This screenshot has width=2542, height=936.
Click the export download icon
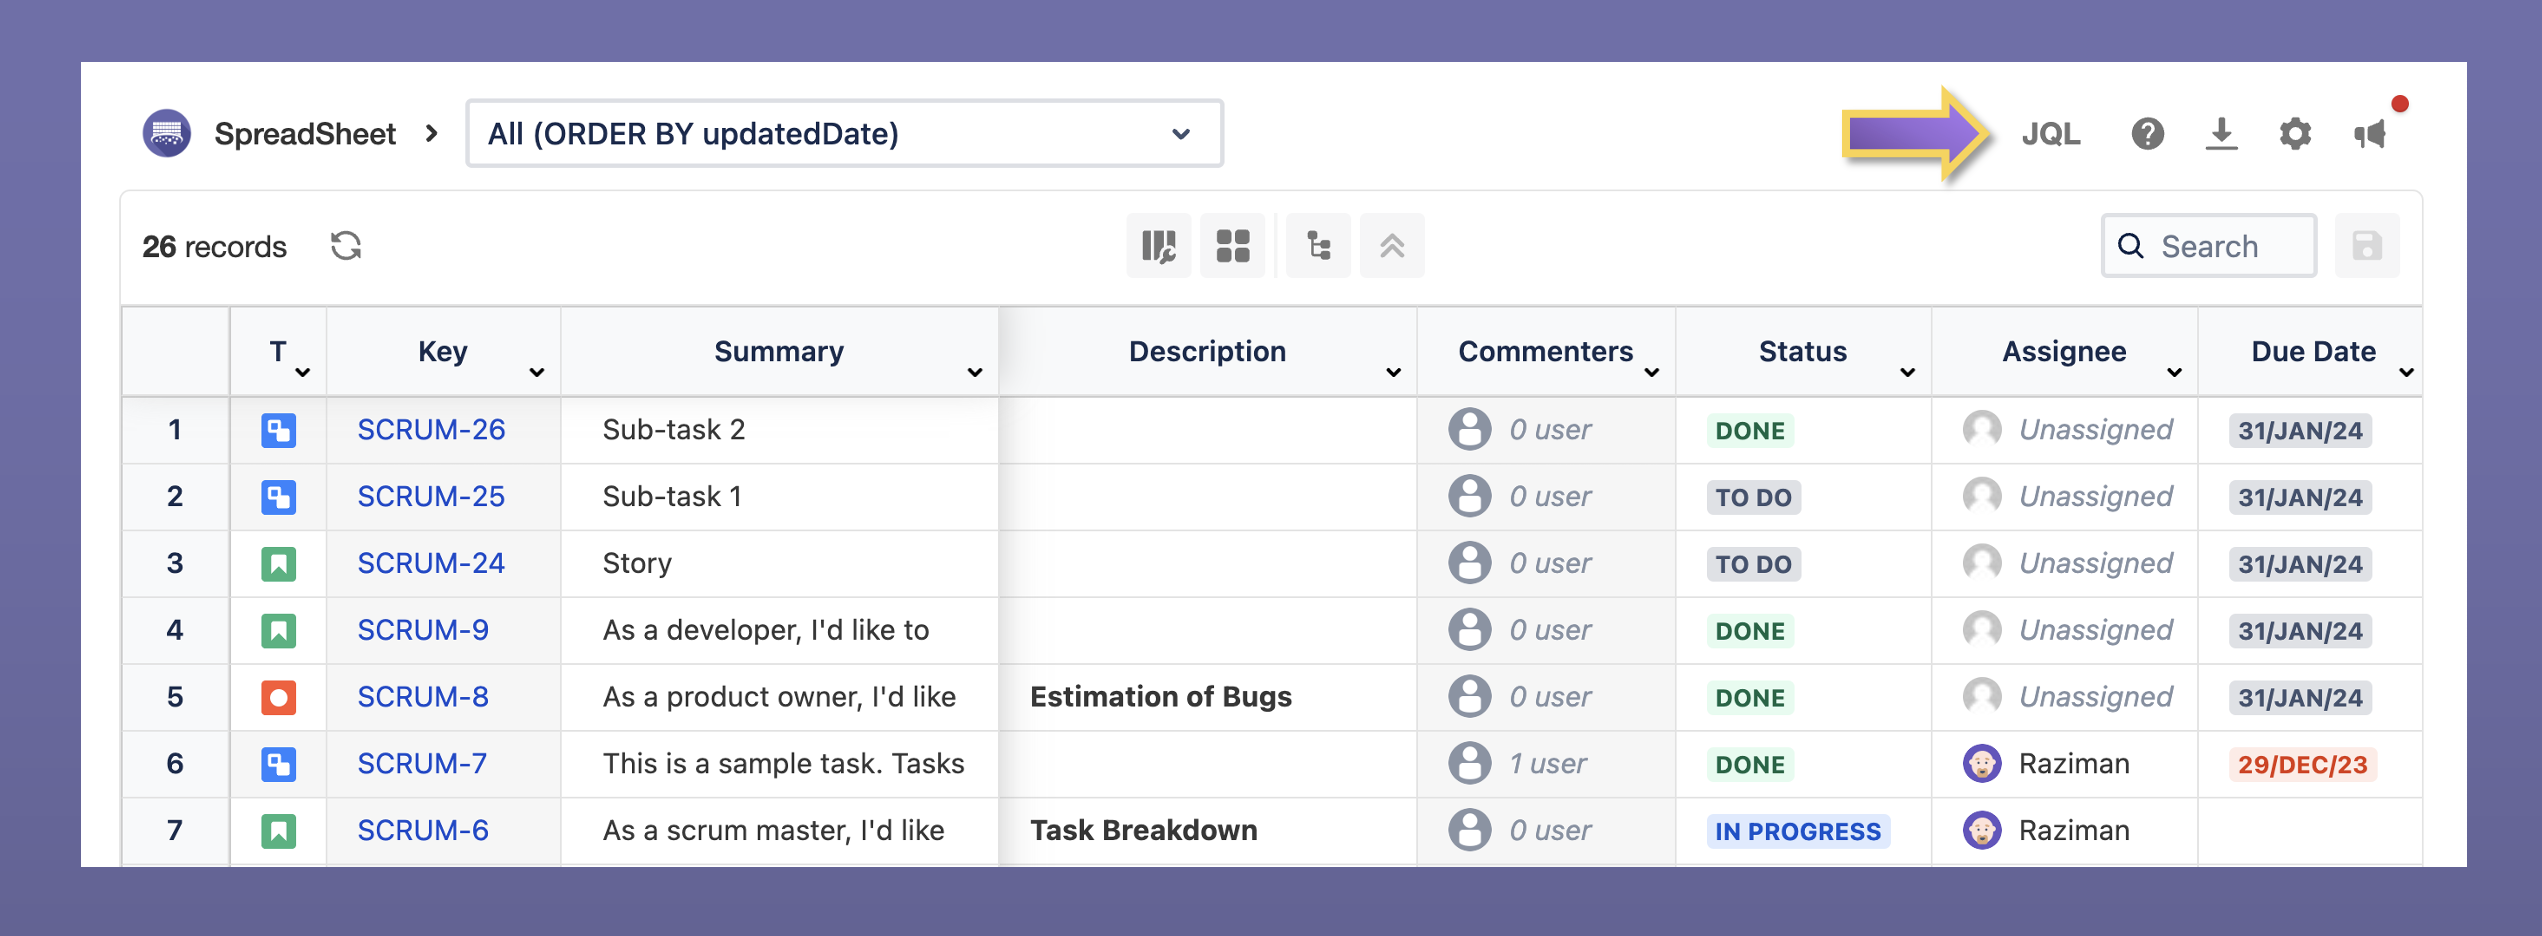click(2222, 133)
